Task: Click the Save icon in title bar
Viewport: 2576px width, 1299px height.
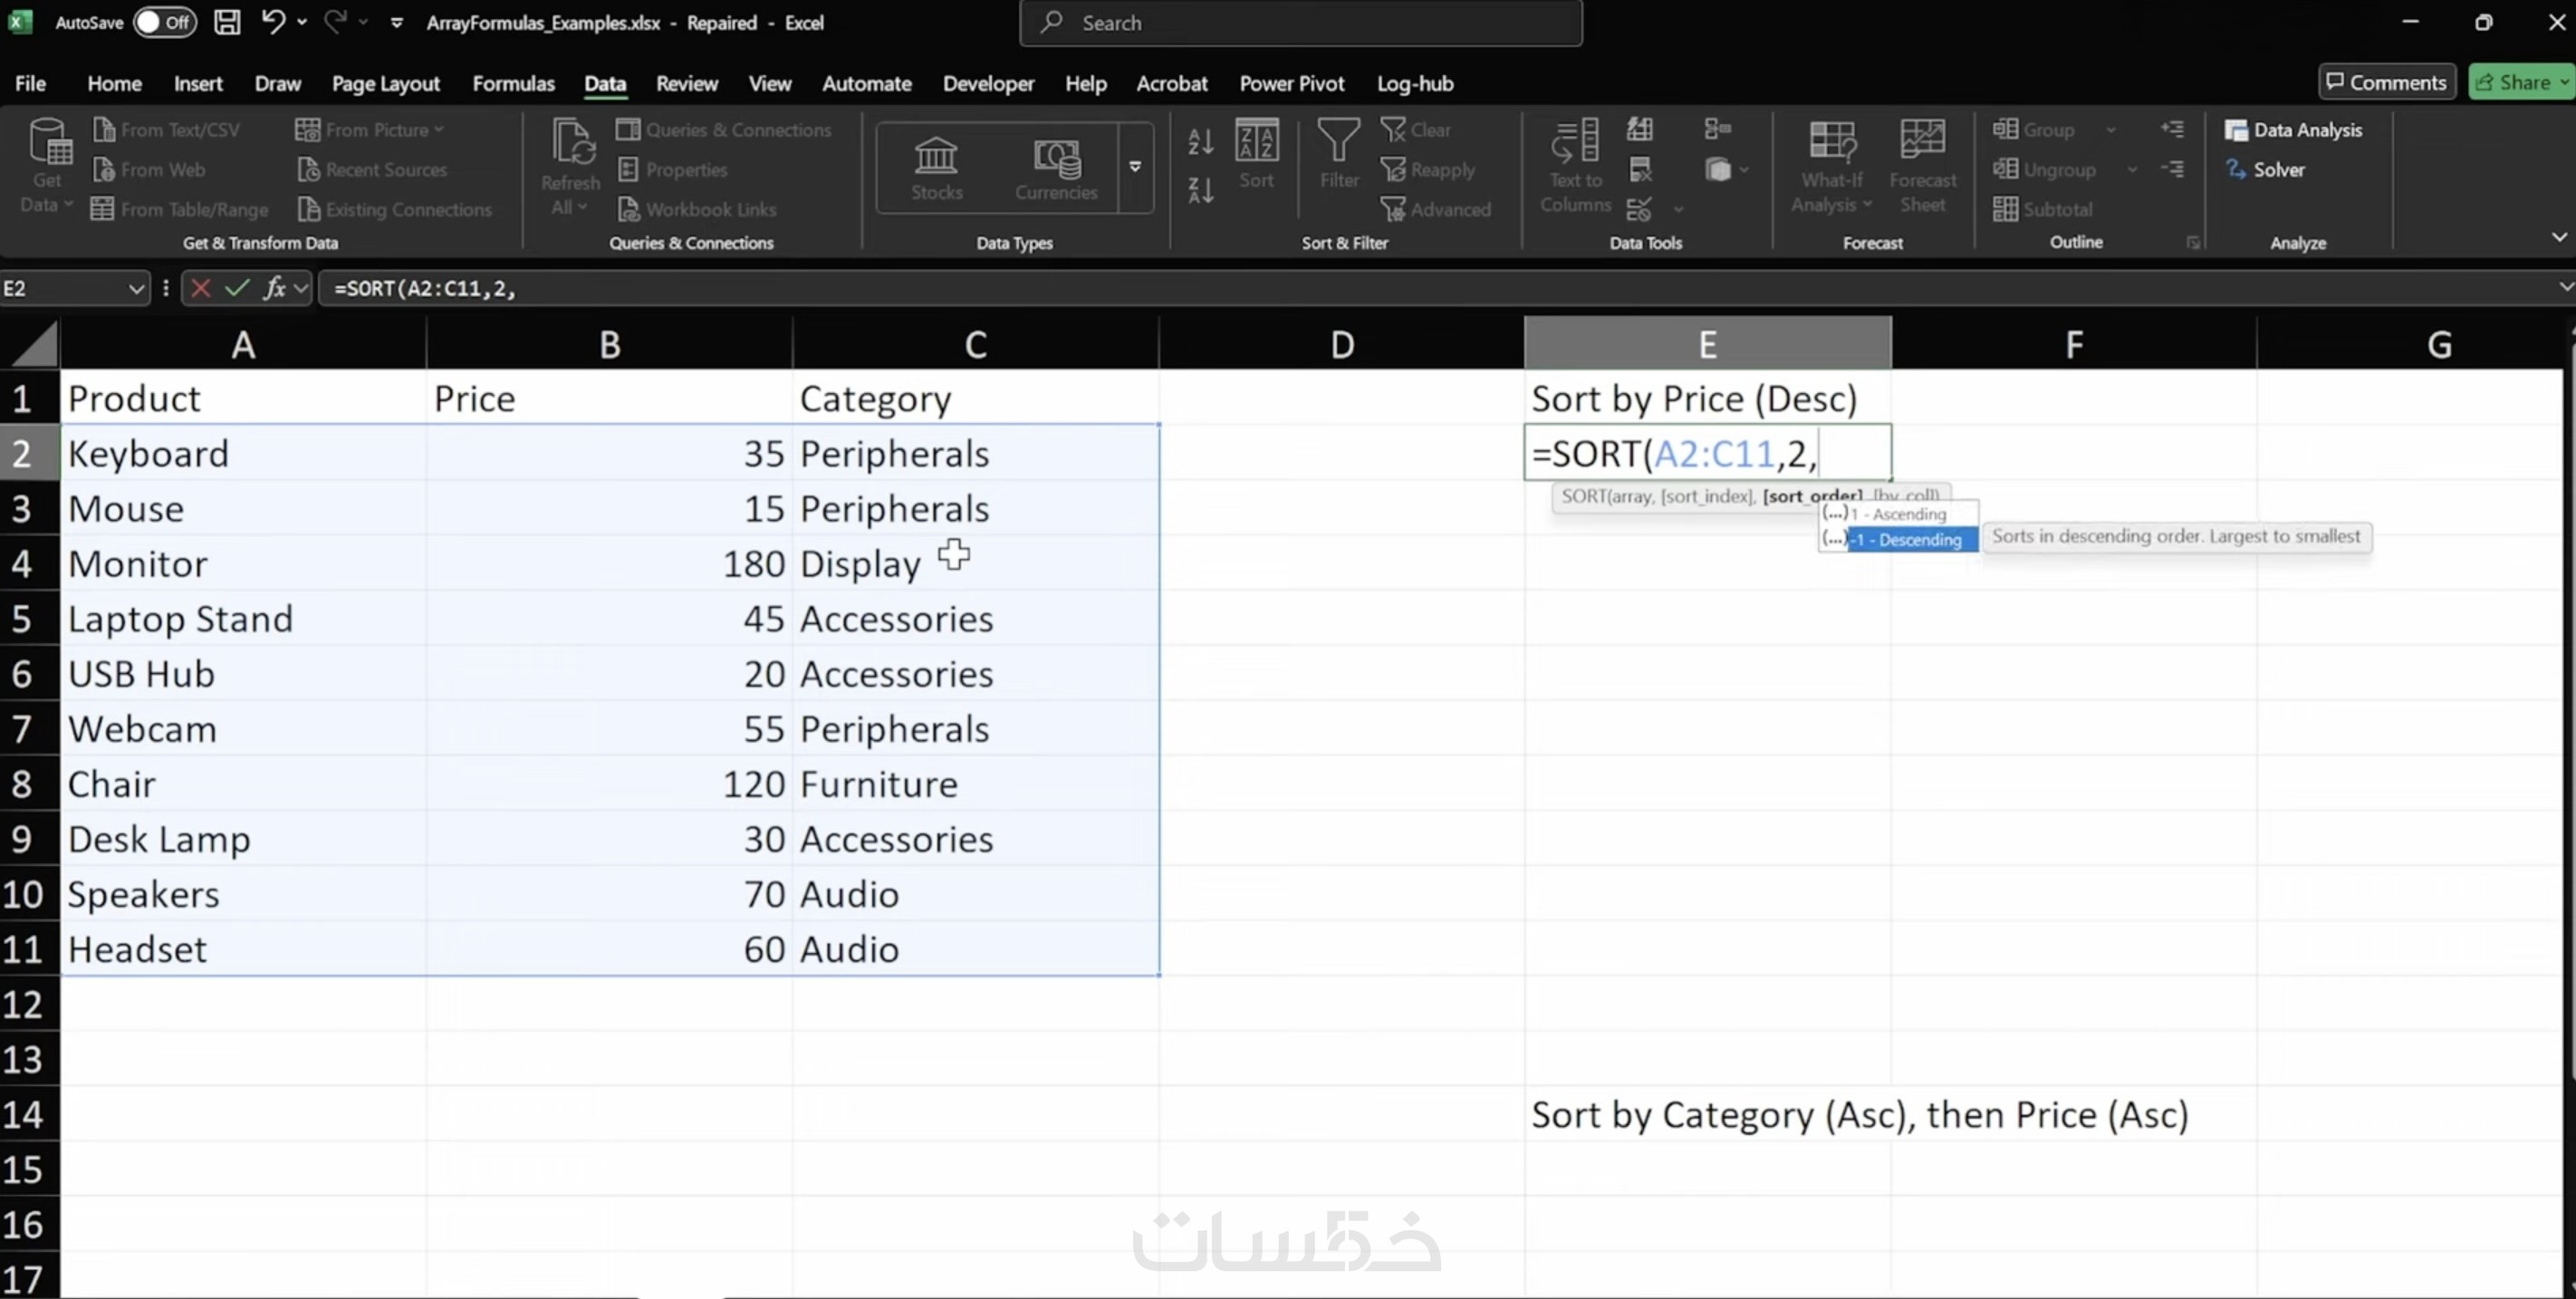Action: click(x=227, y=22)
